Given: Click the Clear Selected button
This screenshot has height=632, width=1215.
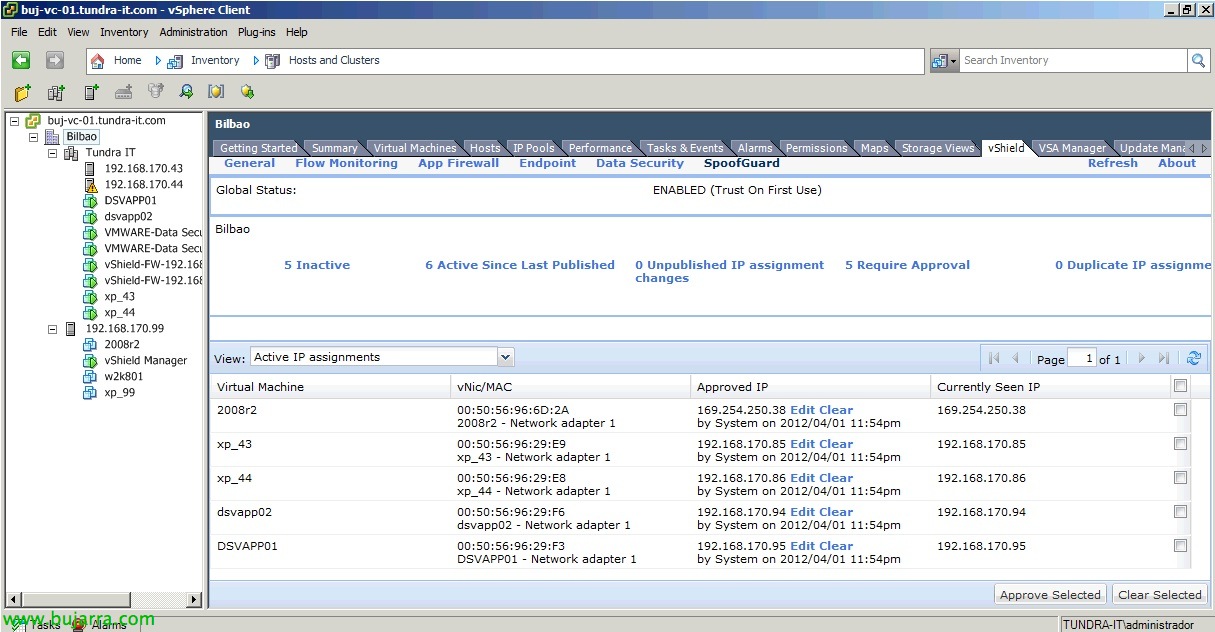Looking at the screenshot, I should point(1160,595).
